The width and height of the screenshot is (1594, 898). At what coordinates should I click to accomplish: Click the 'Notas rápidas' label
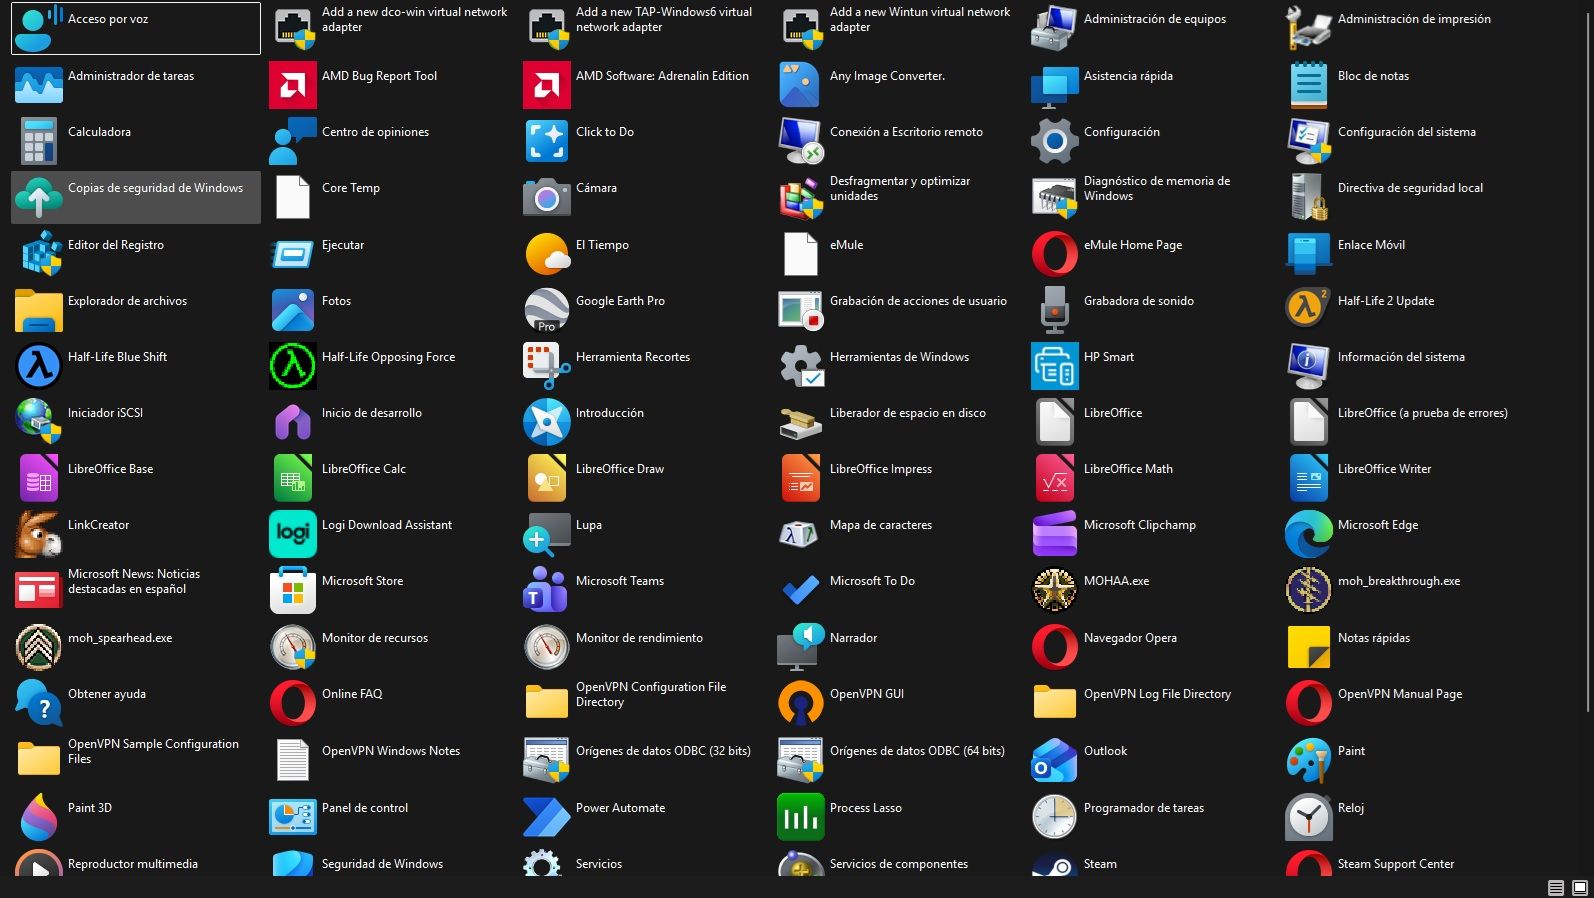1374,638
